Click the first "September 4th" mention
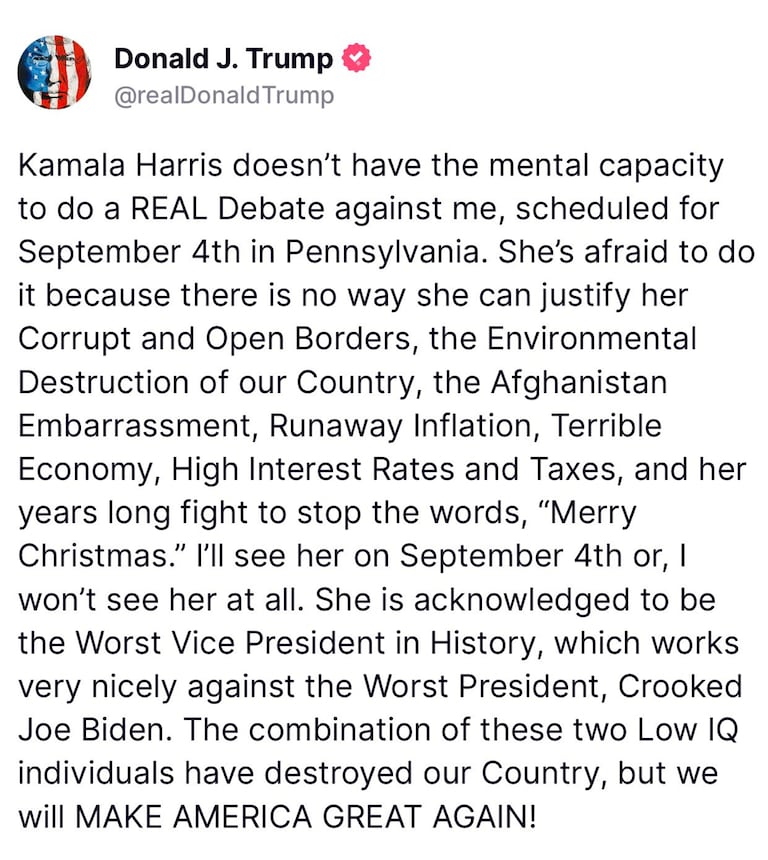The height and width of the screenshot is (860, 768). coord(129,253)
